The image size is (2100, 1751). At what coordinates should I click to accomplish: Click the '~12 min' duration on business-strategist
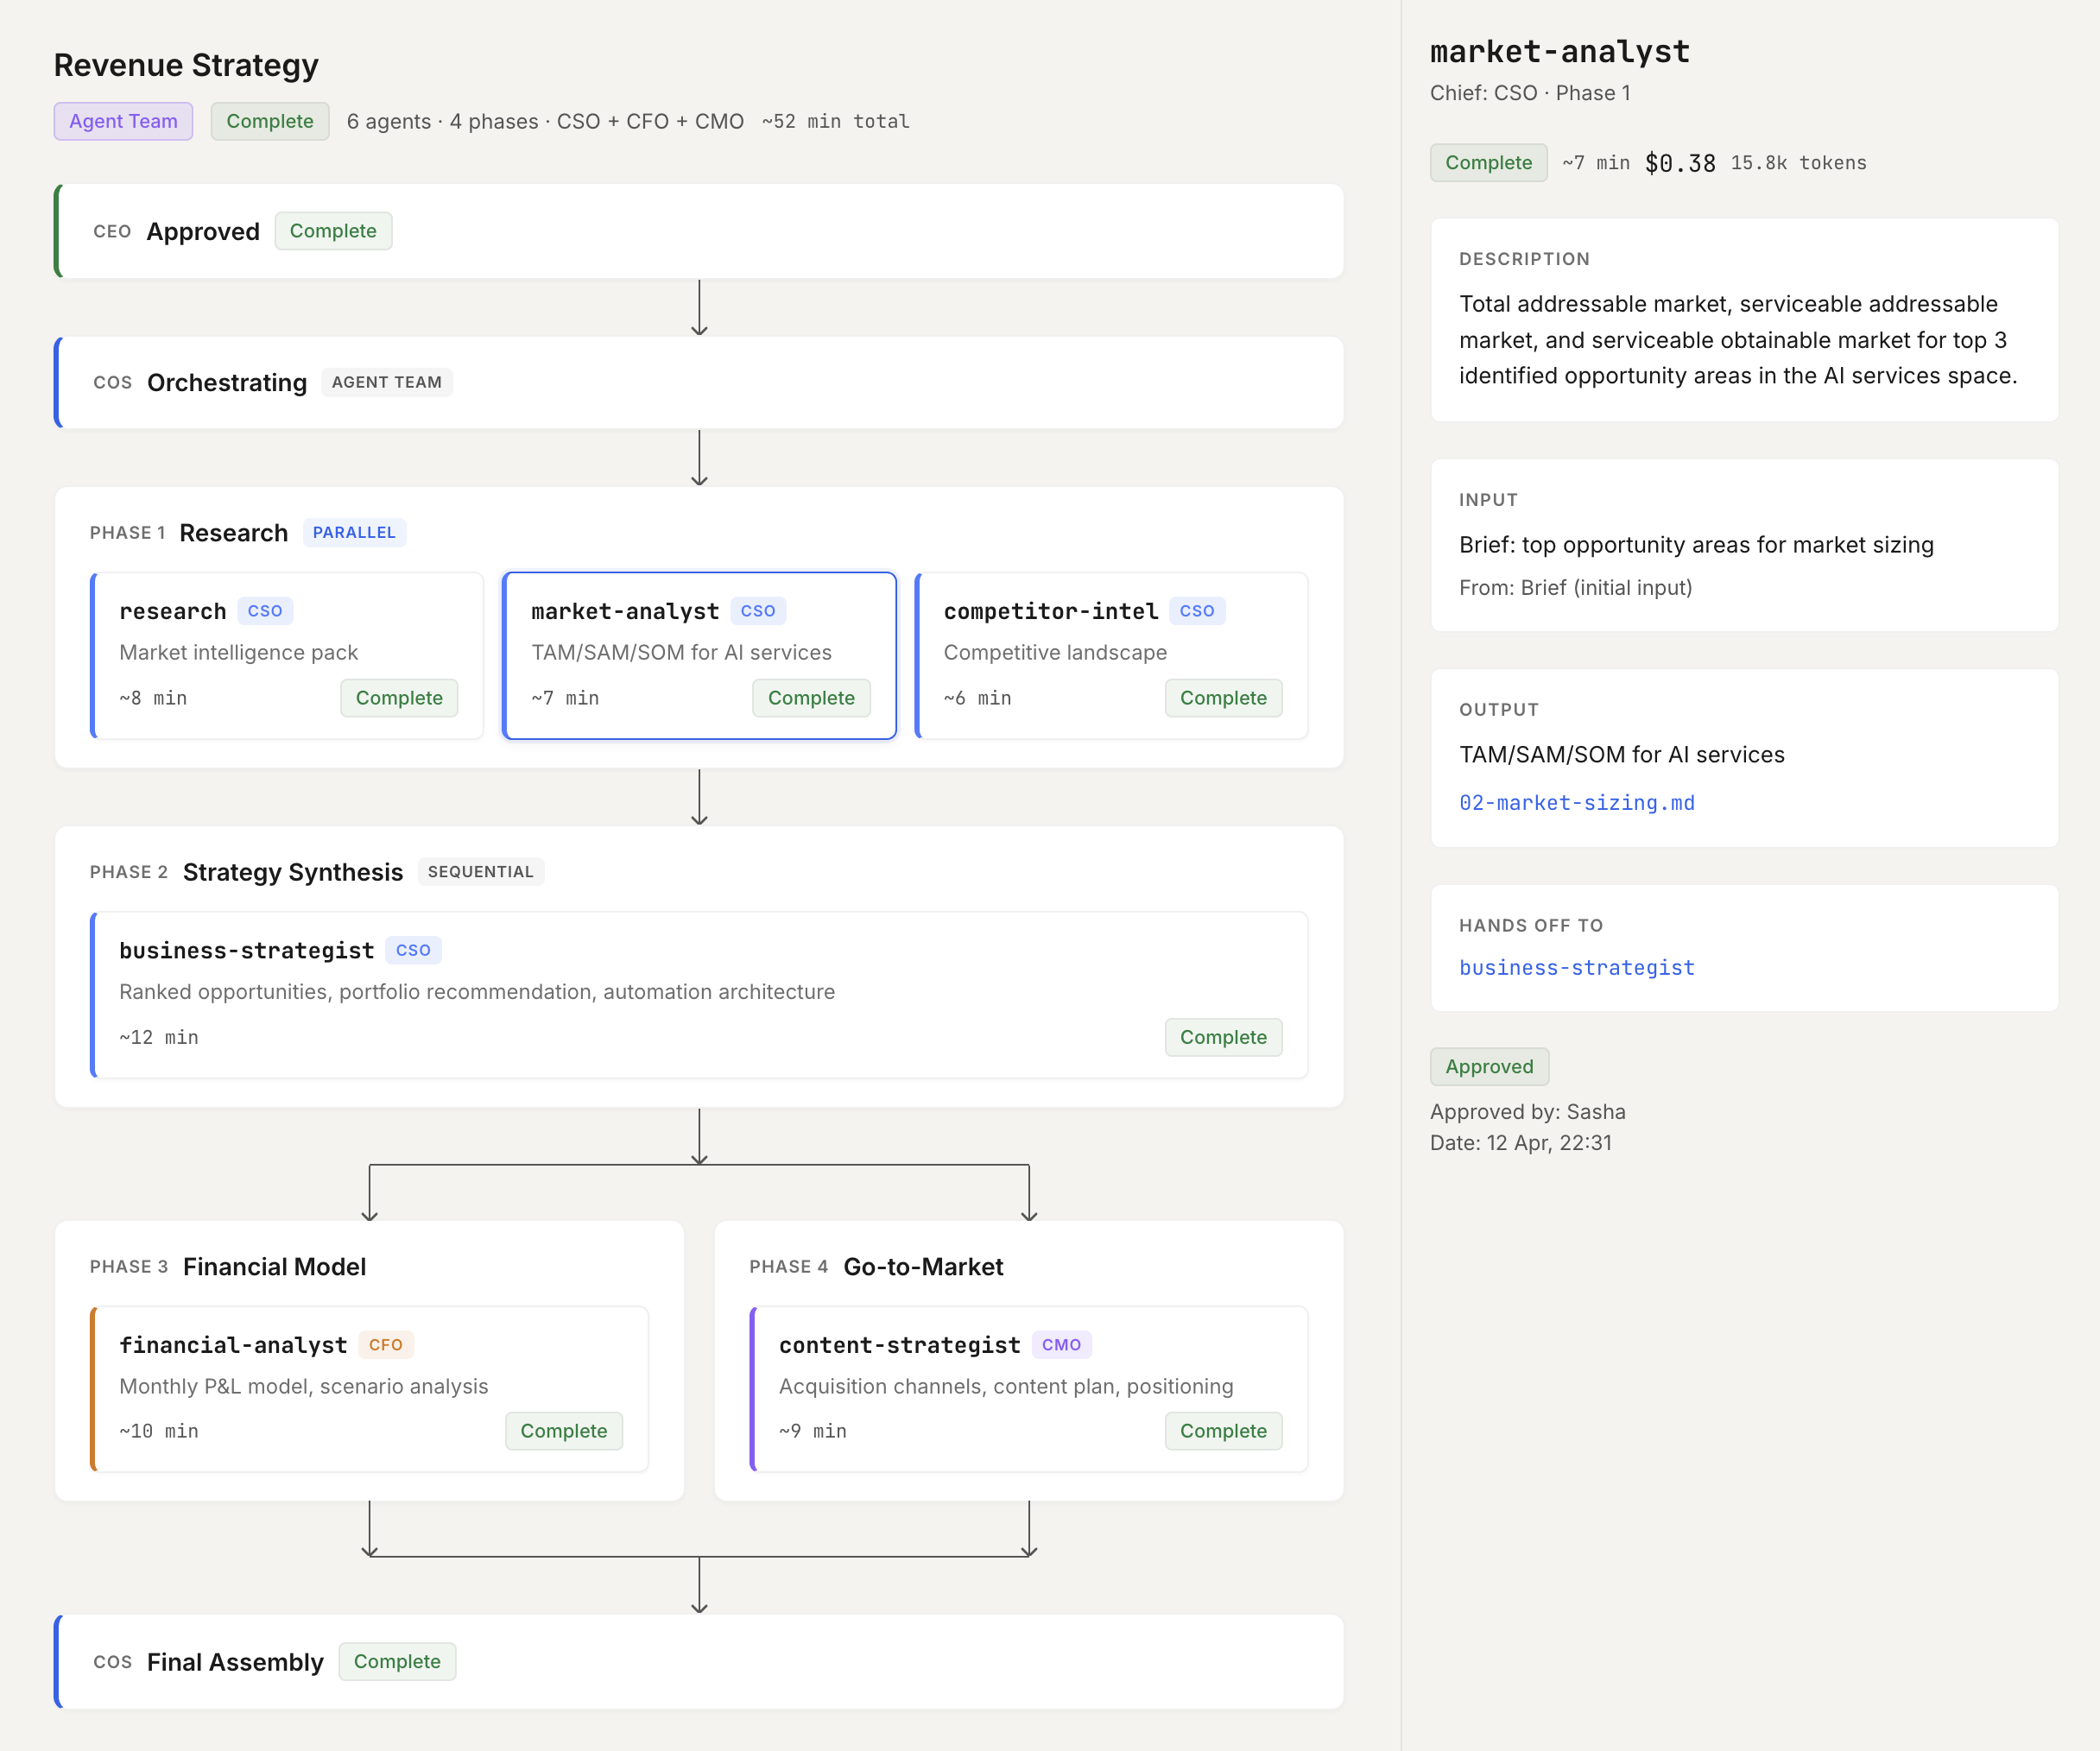point(159,1037)
